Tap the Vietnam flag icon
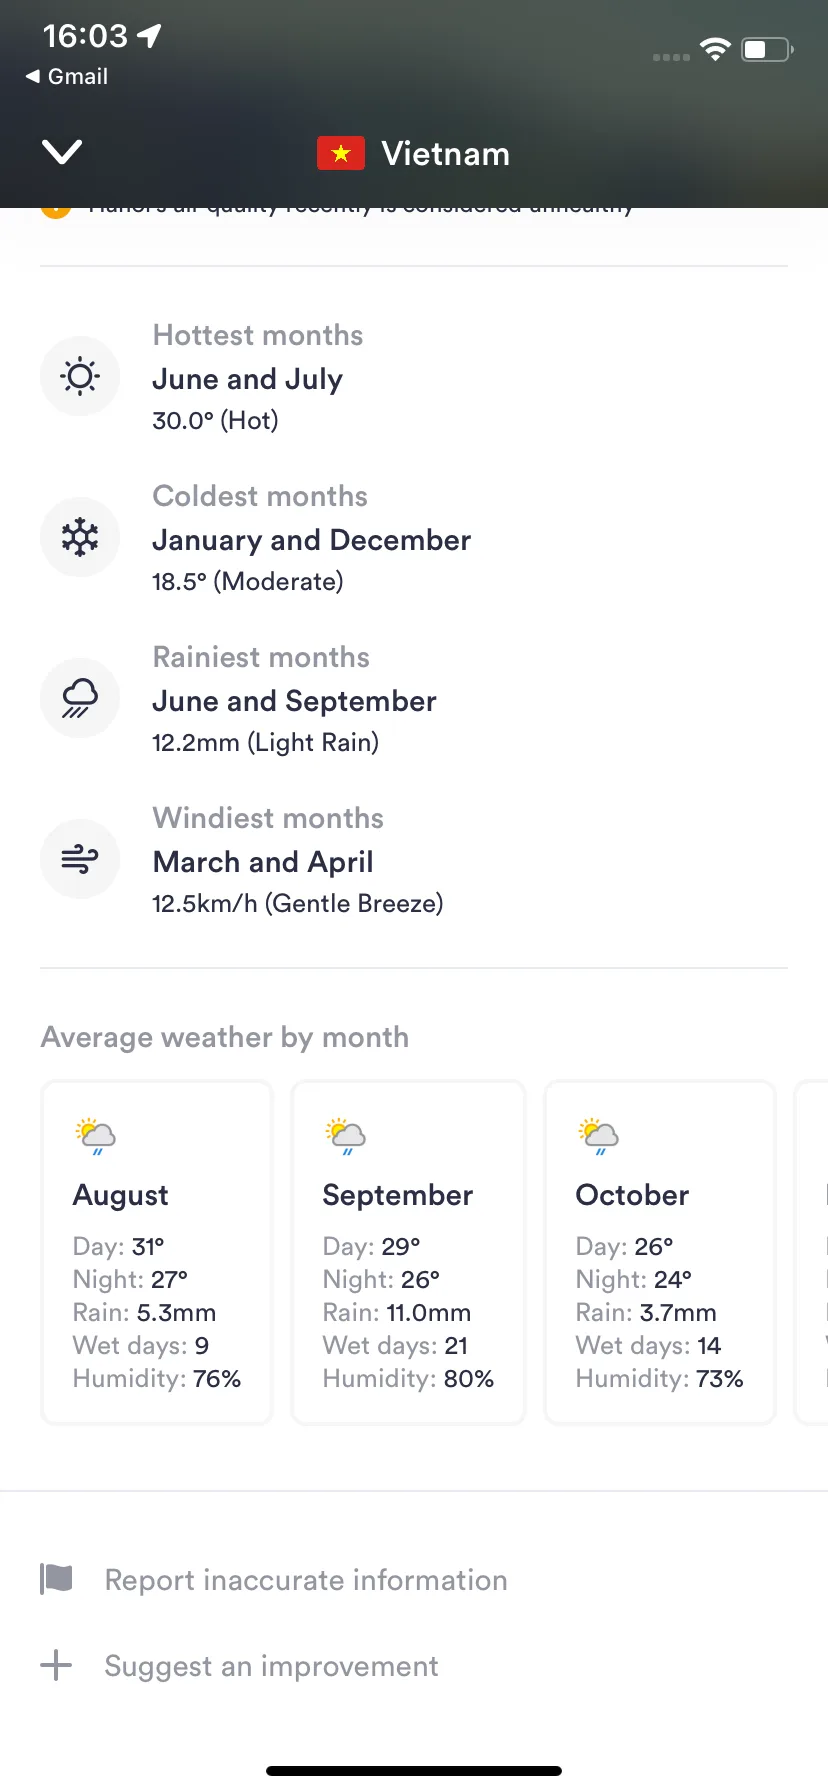The image size is (828, 1792). (341, 153)
